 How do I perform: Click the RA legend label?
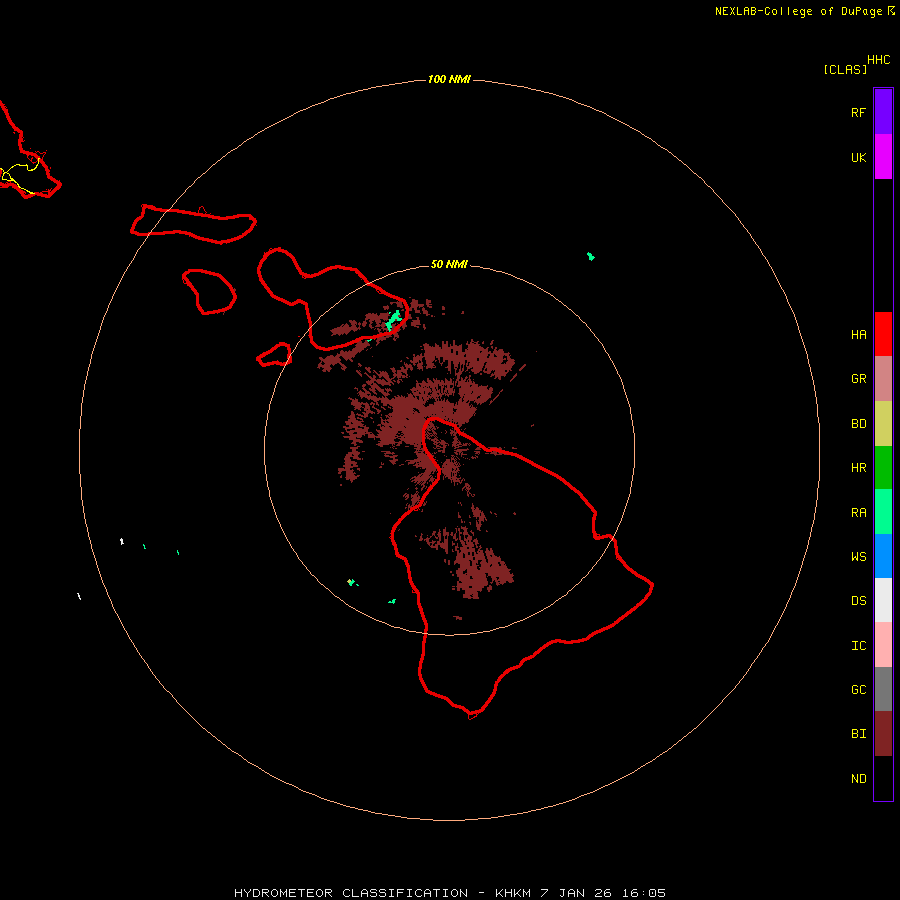click(858, 513)
